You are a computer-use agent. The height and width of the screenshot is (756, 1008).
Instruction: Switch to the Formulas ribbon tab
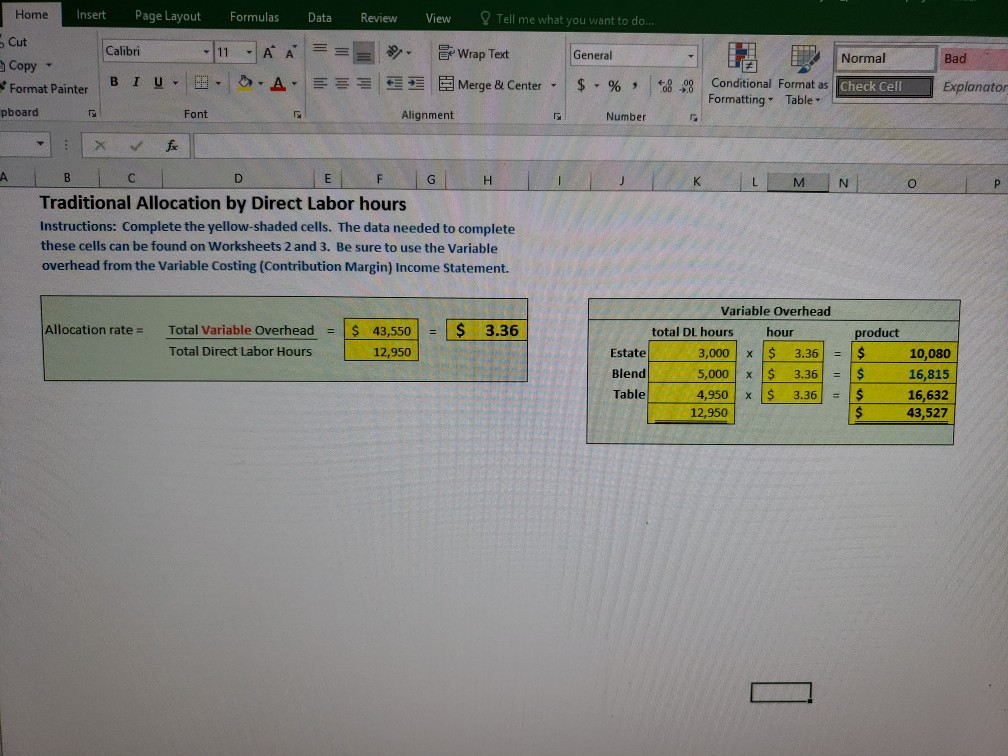coord(253,15)
